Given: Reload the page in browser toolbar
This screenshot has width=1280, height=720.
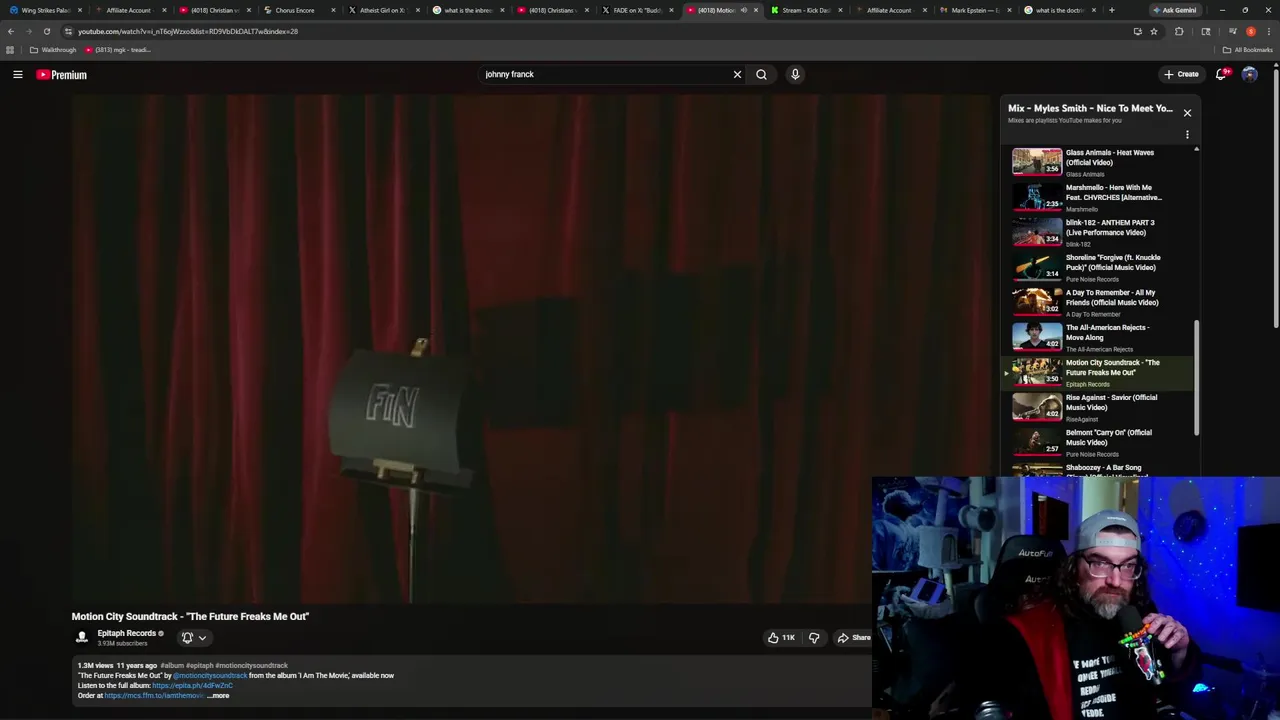Looking at the screenshot, I should click(46, 31).
